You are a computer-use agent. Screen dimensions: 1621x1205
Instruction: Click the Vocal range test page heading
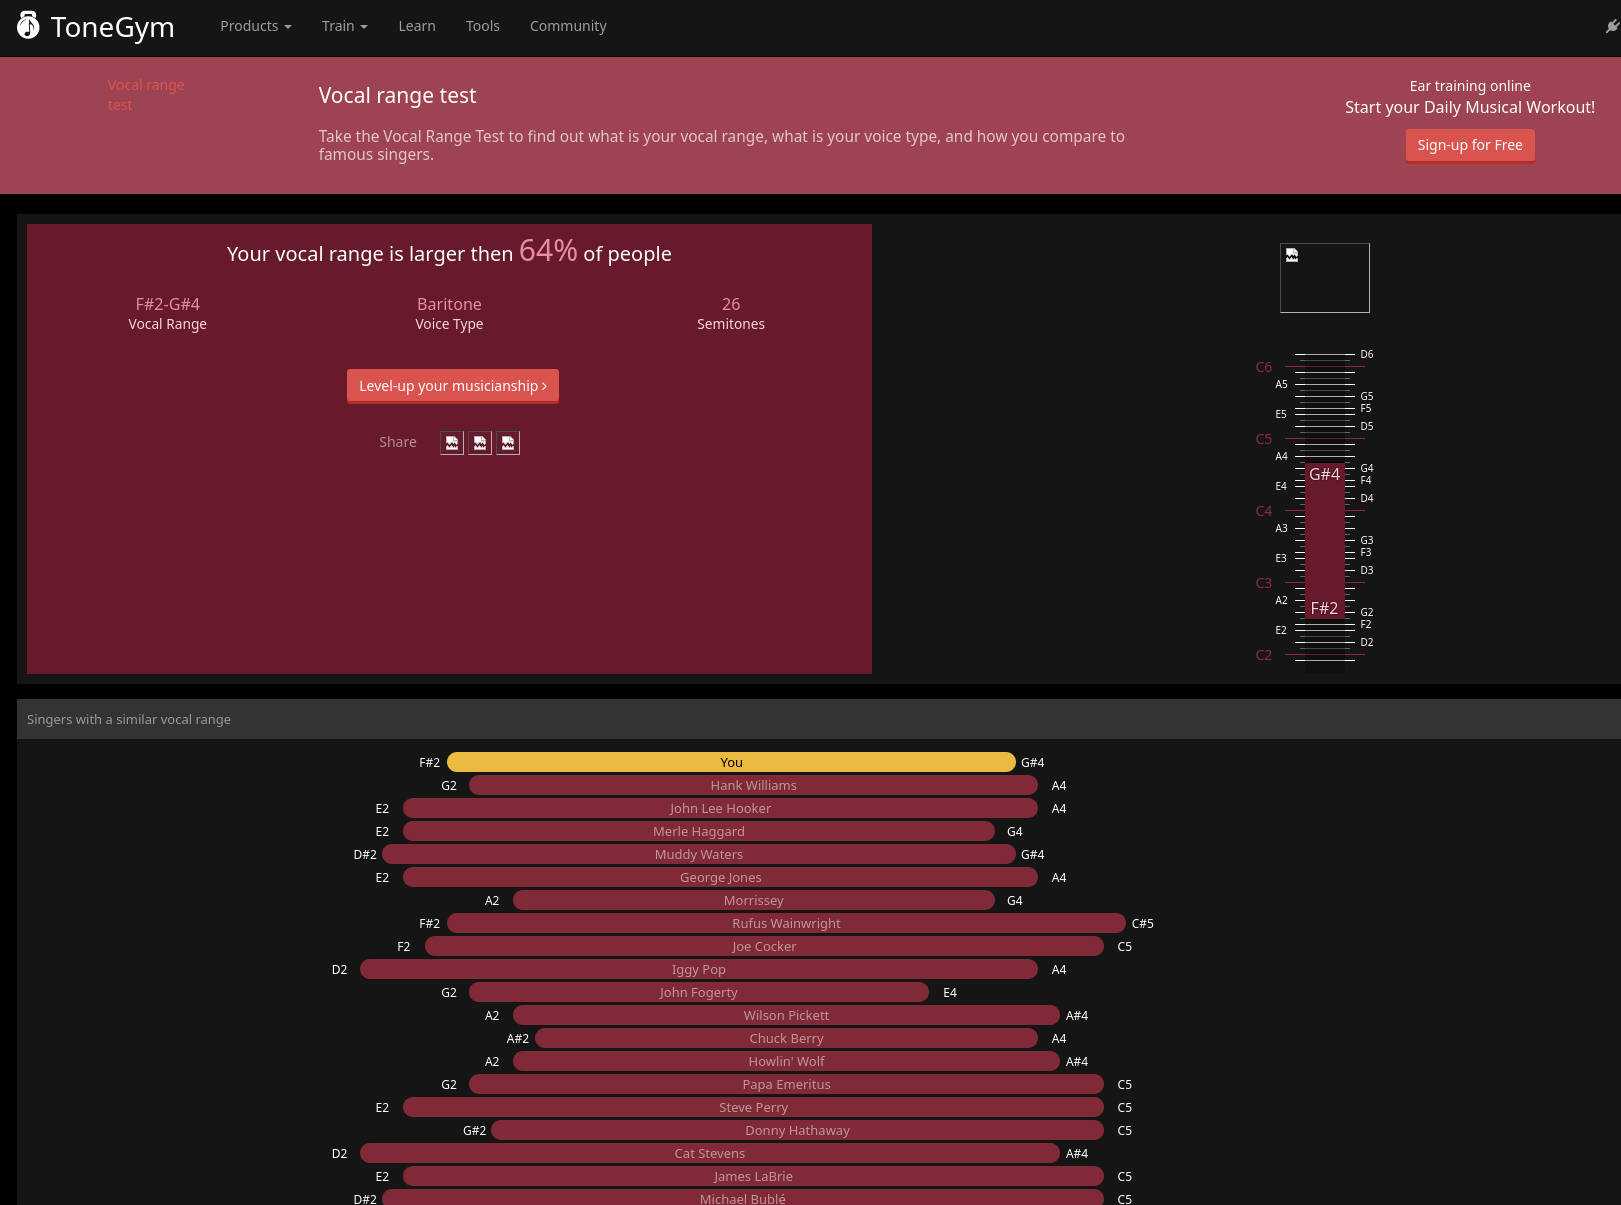click(398, 95)
